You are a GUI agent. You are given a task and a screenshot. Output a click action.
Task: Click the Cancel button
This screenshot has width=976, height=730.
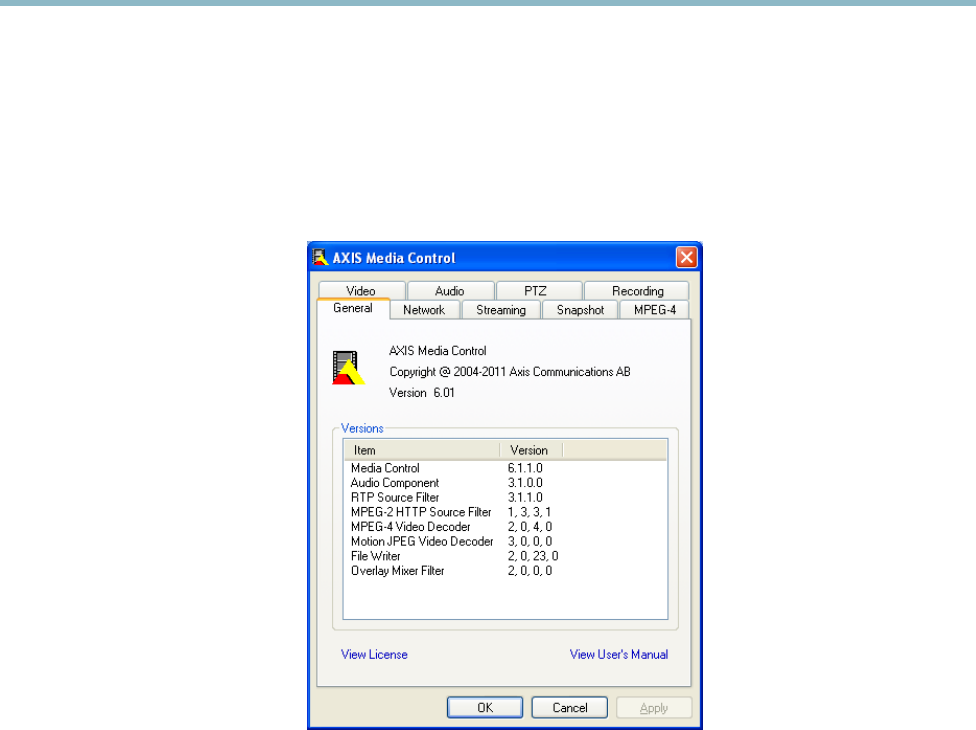570,708
